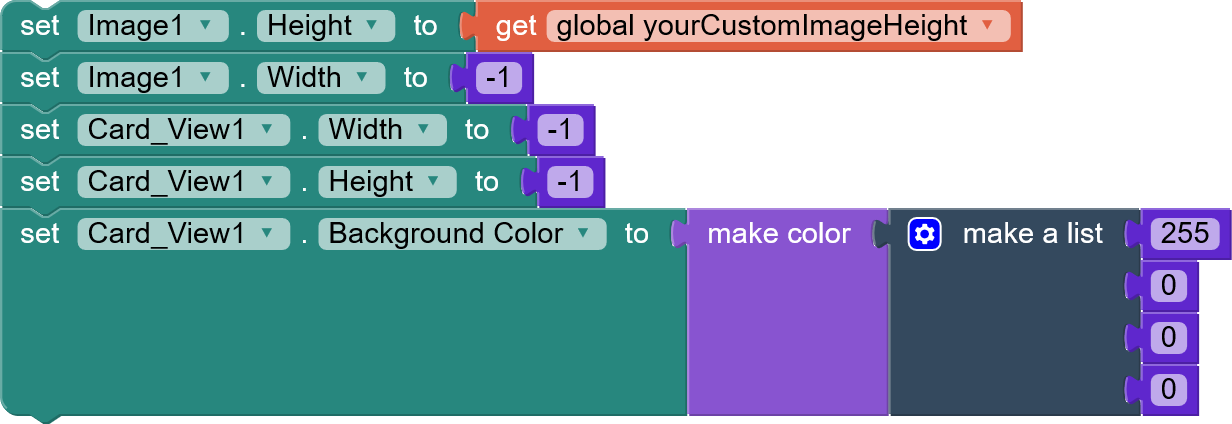Click the blue gear mutator icon
The height and width of the screenshot is (424, 1232).
point(925,234)
